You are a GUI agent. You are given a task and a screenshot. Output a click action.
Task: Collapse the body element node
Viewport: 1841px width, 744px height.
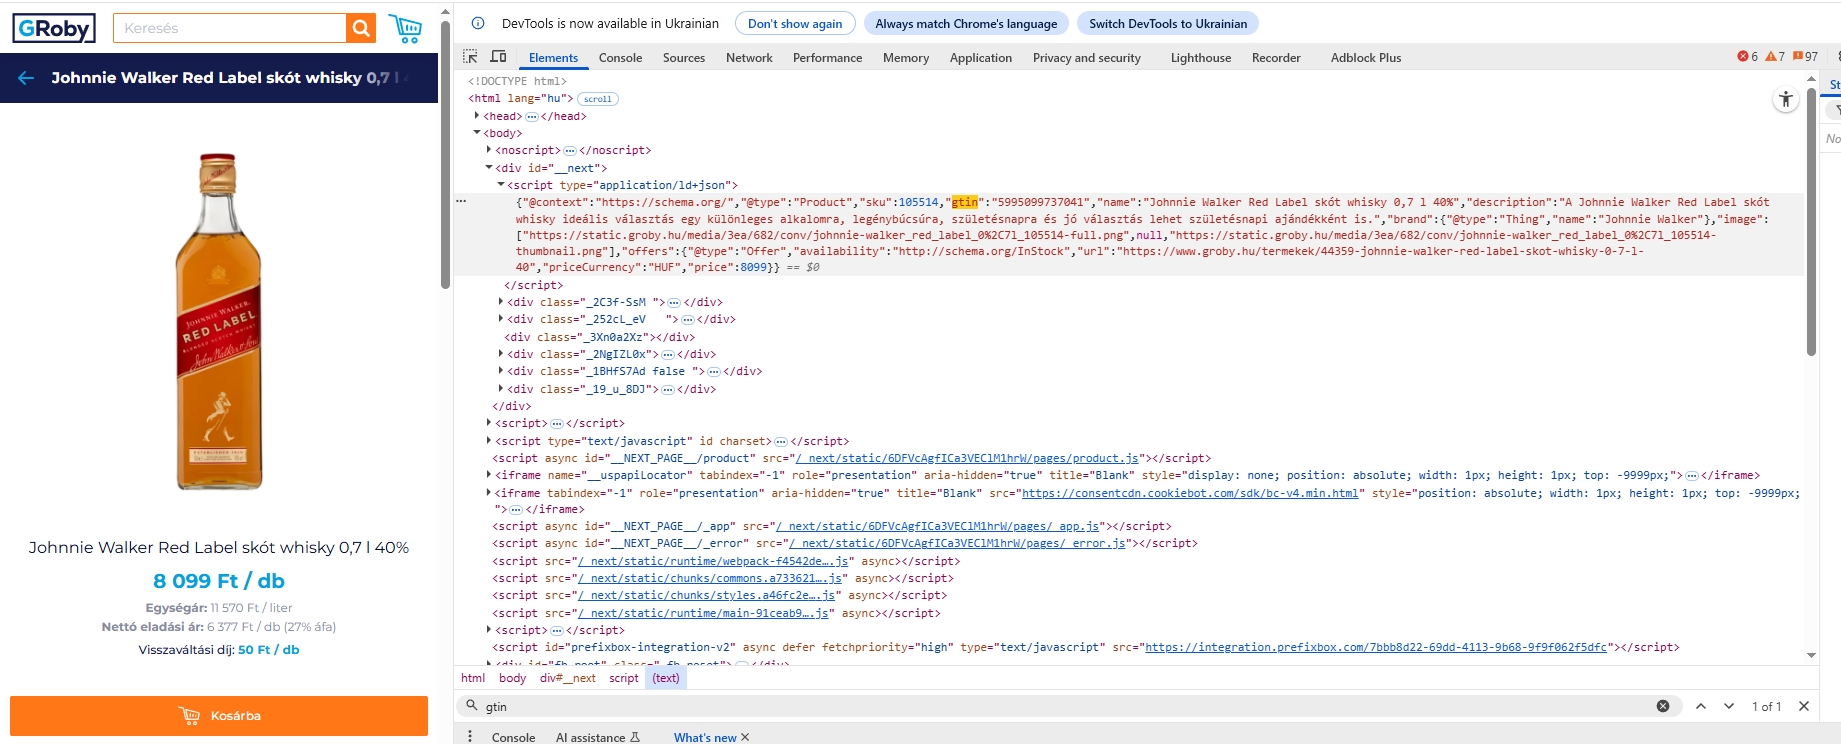pyautogui.click(x=477, y=133)
